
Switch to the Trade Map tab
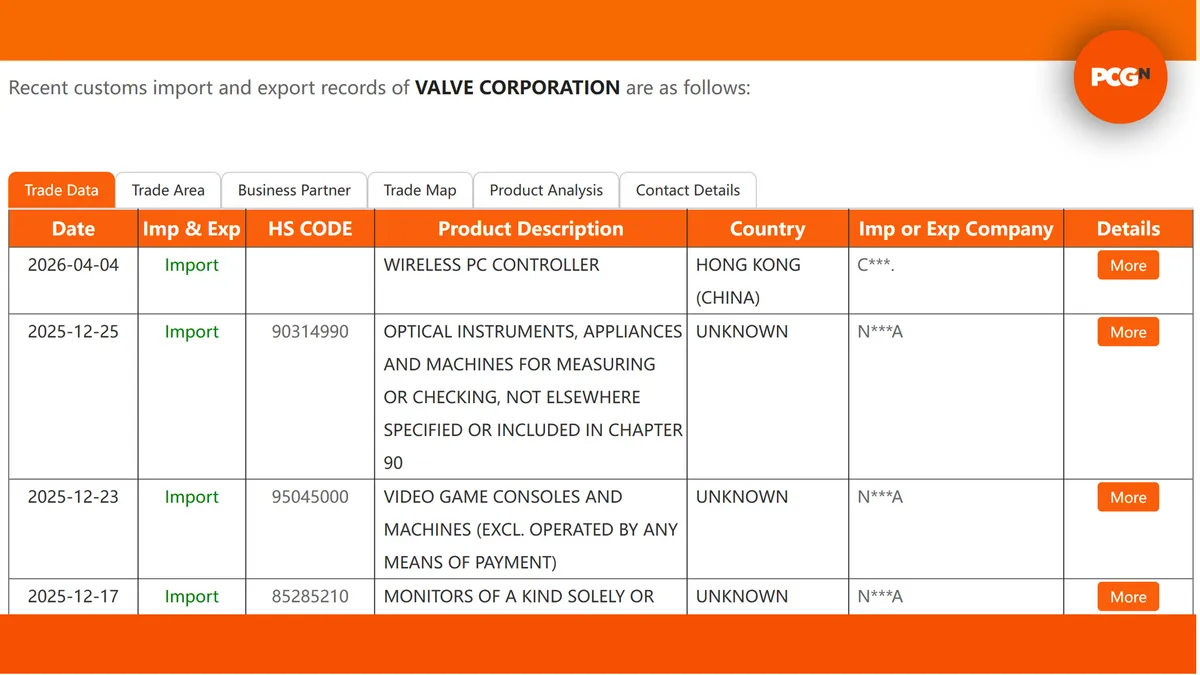coord(420,190)
